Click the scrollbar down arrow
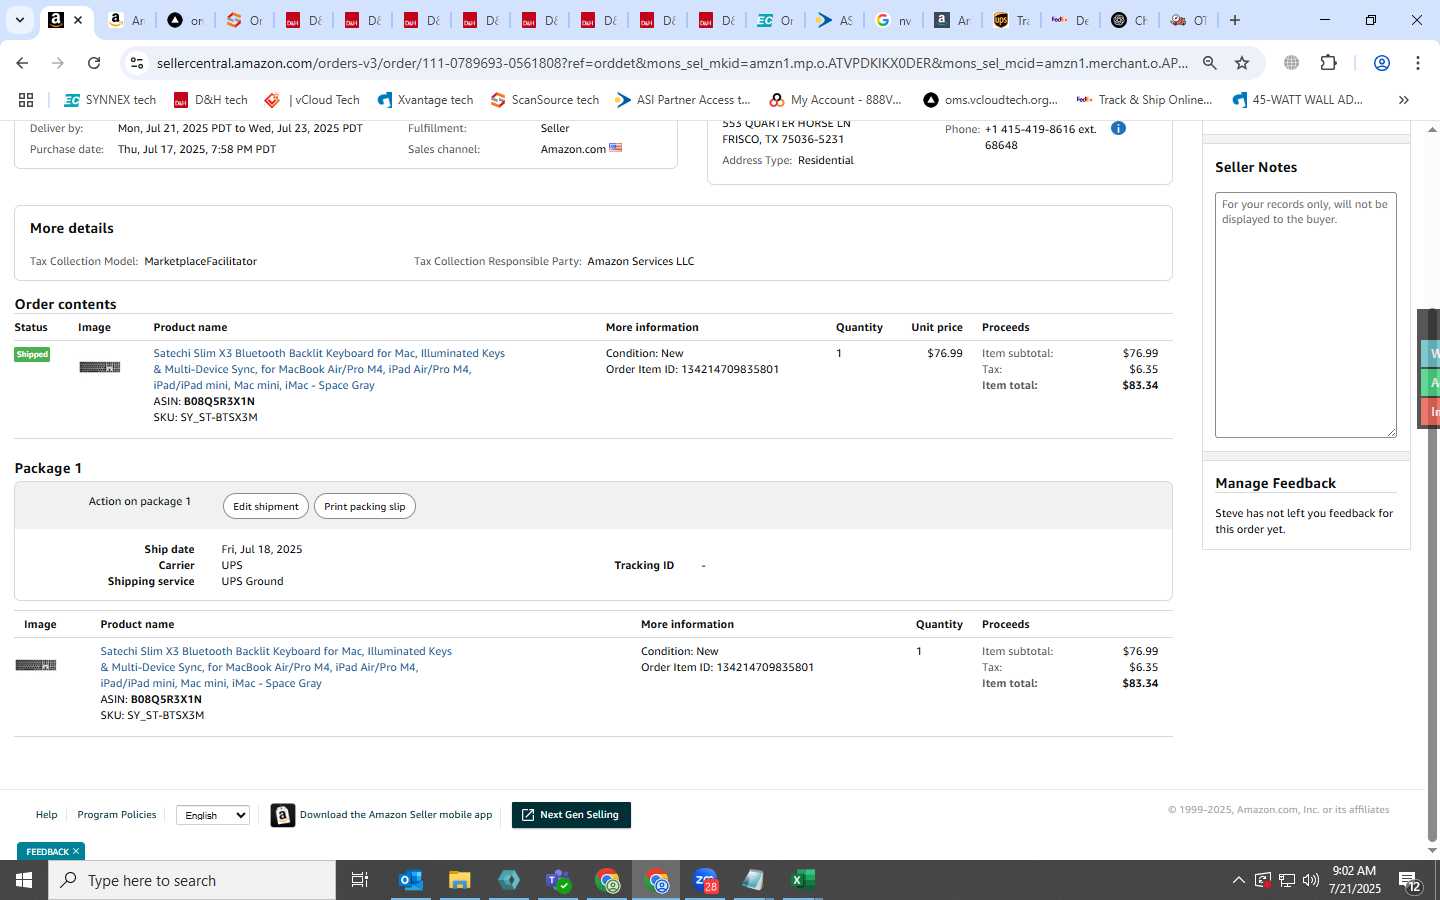This screenshot has width=1440, height=900. (1432, 851)
